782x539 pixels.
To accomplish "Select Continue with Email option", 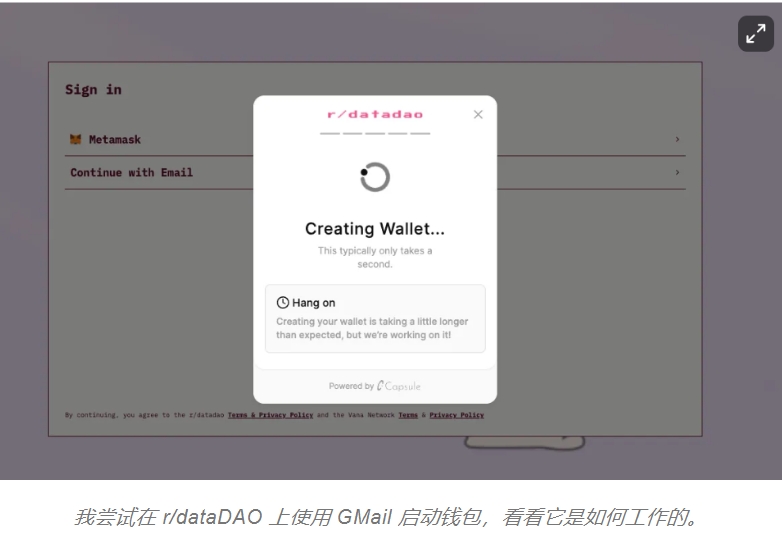I will [375, 173].
